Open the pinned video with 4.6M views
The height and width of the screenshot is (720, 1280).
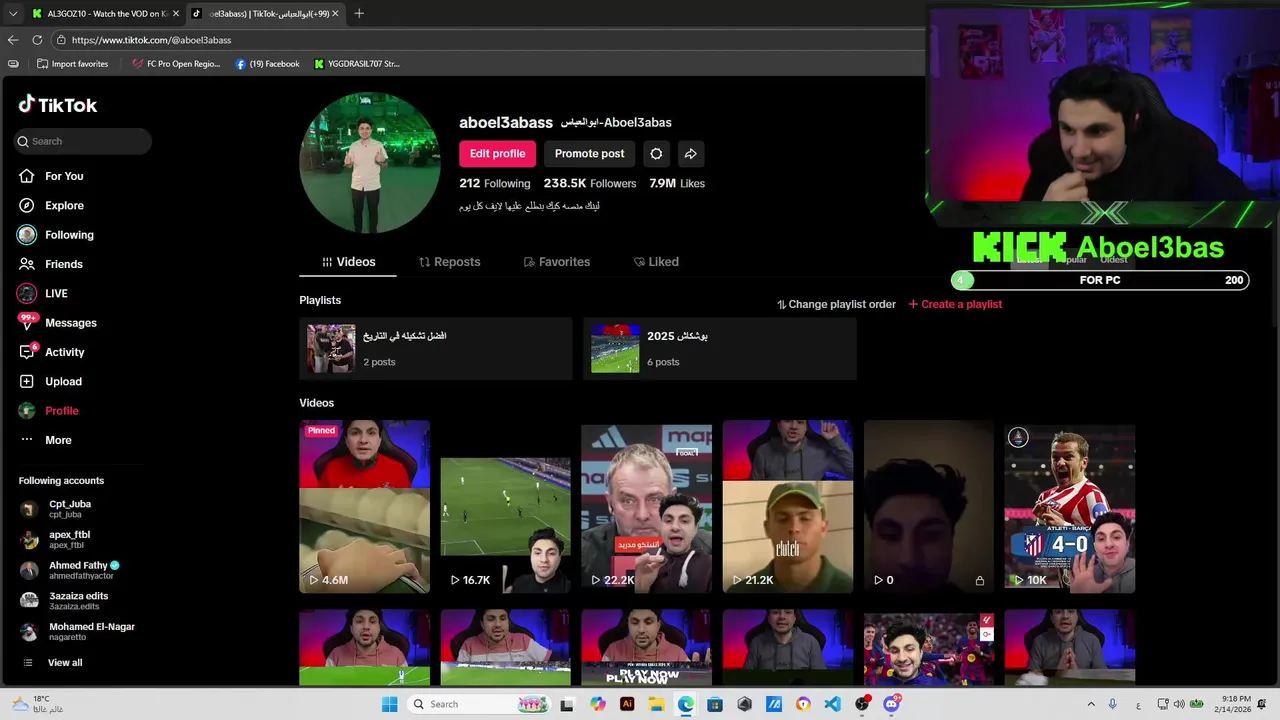[365, 507]
